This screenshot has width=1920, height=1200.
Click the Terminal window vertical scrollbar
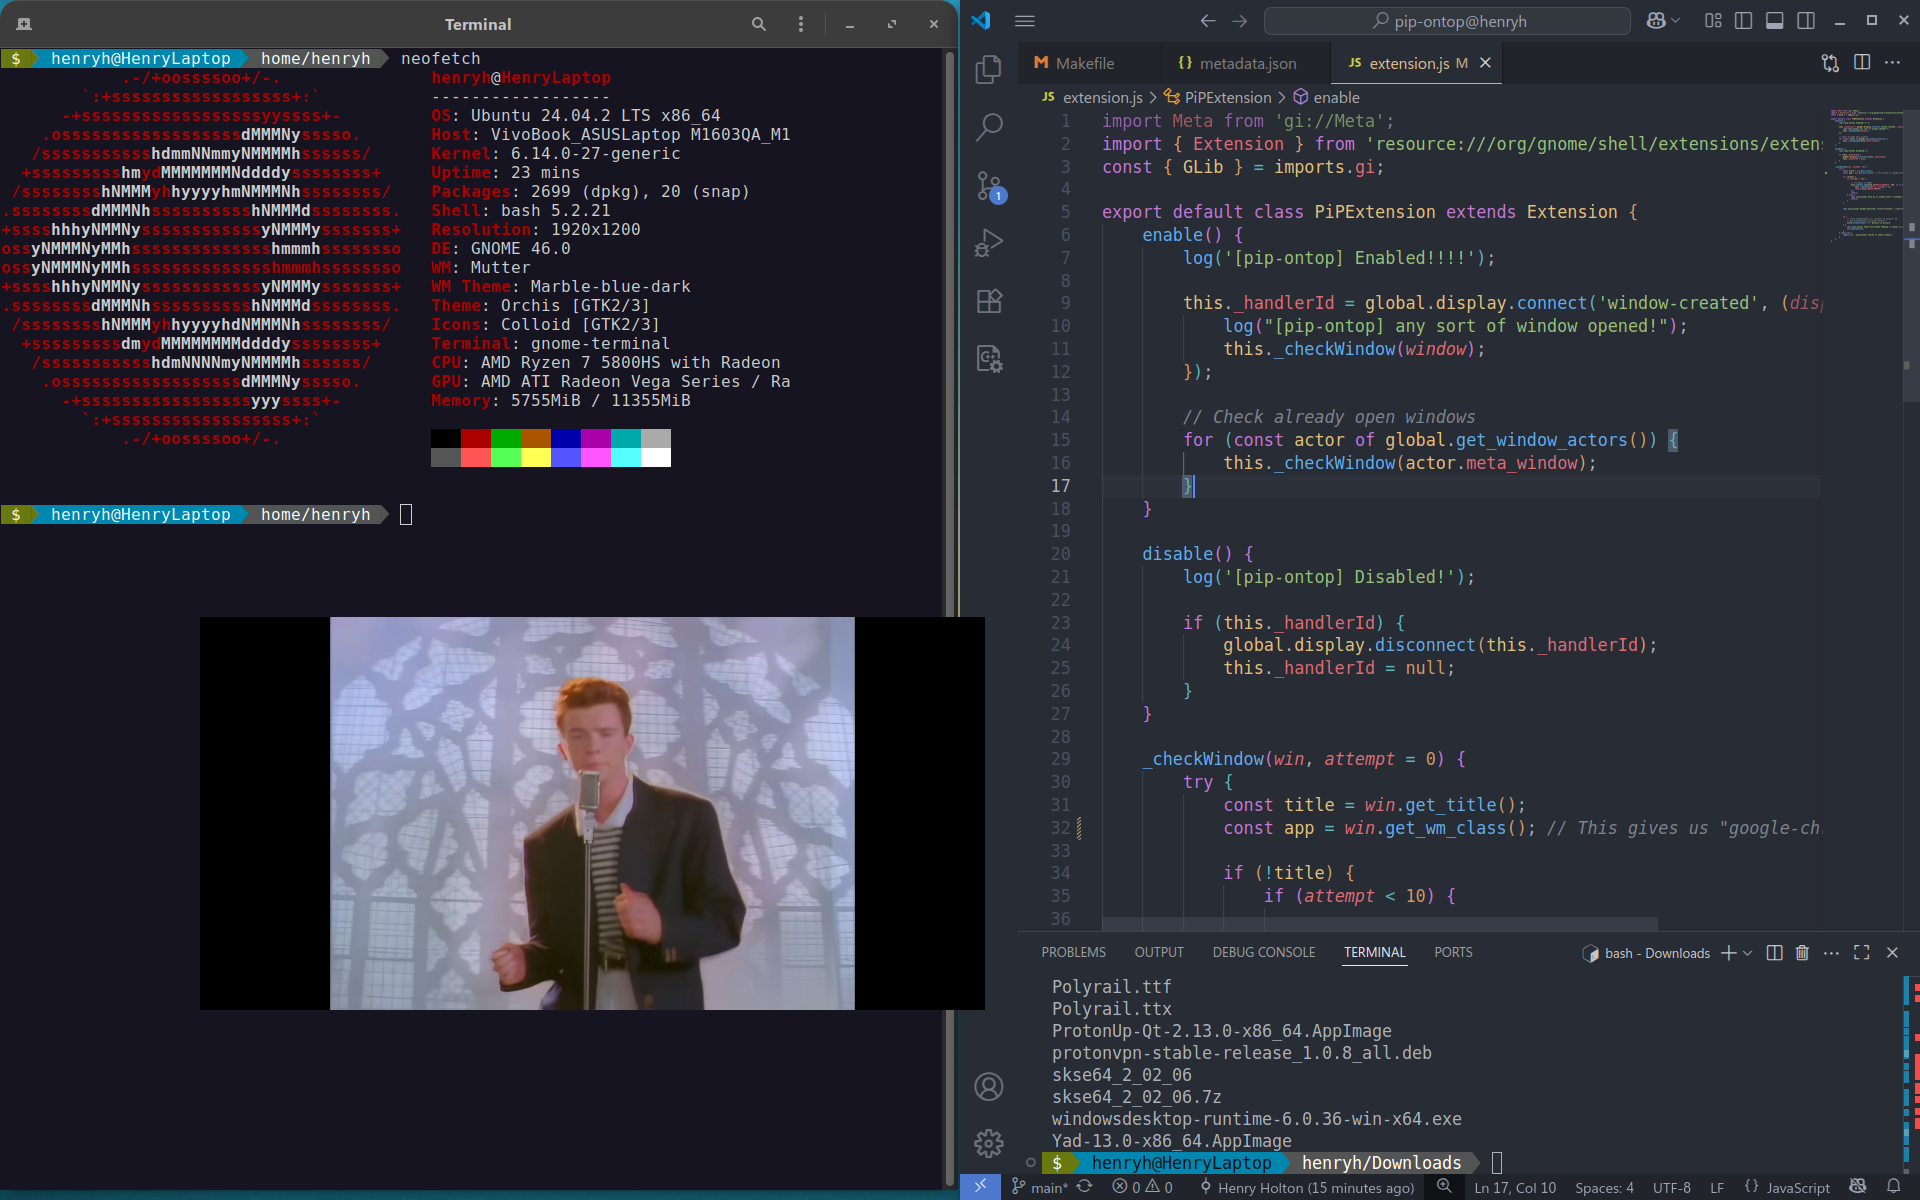tap(949, 618)
